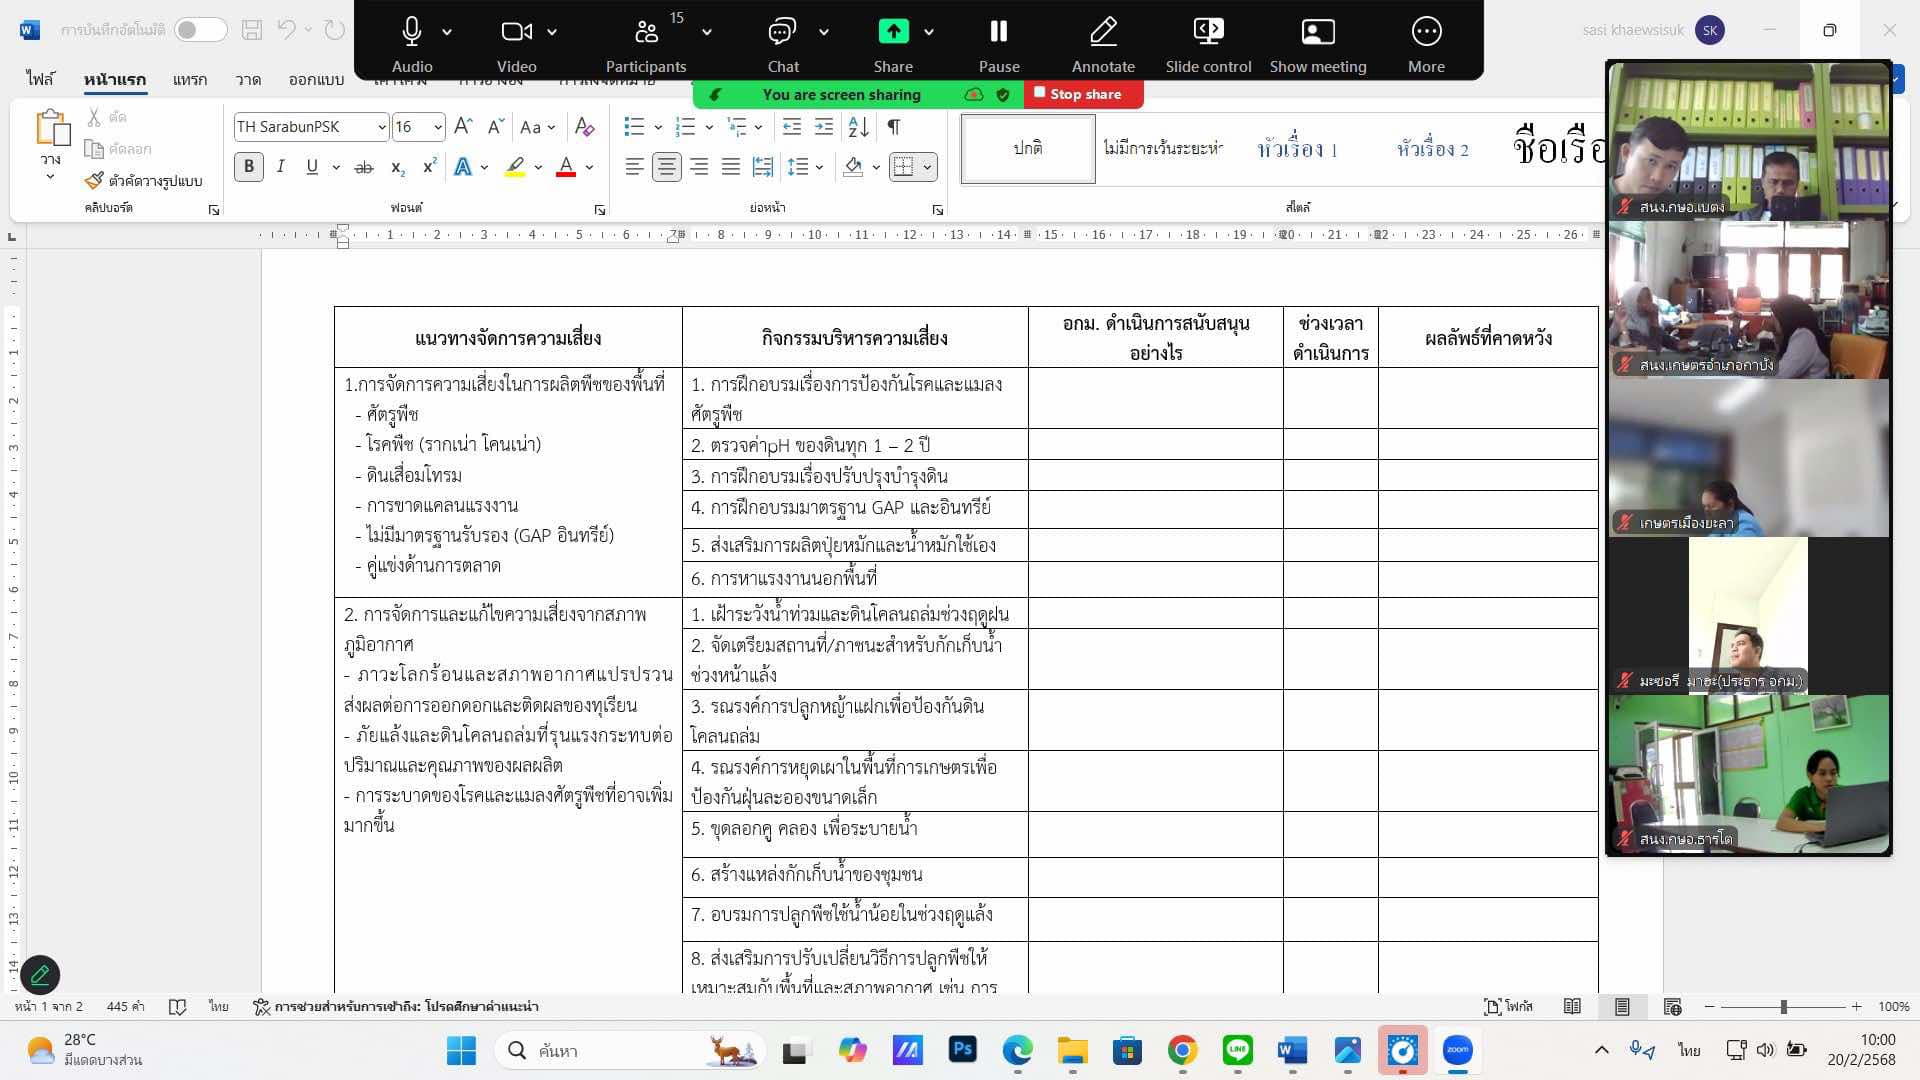Image resolution: width=1920 pixels, height=1080 pixels.
Task: Justify paragraph text
Action: (731, 167)
